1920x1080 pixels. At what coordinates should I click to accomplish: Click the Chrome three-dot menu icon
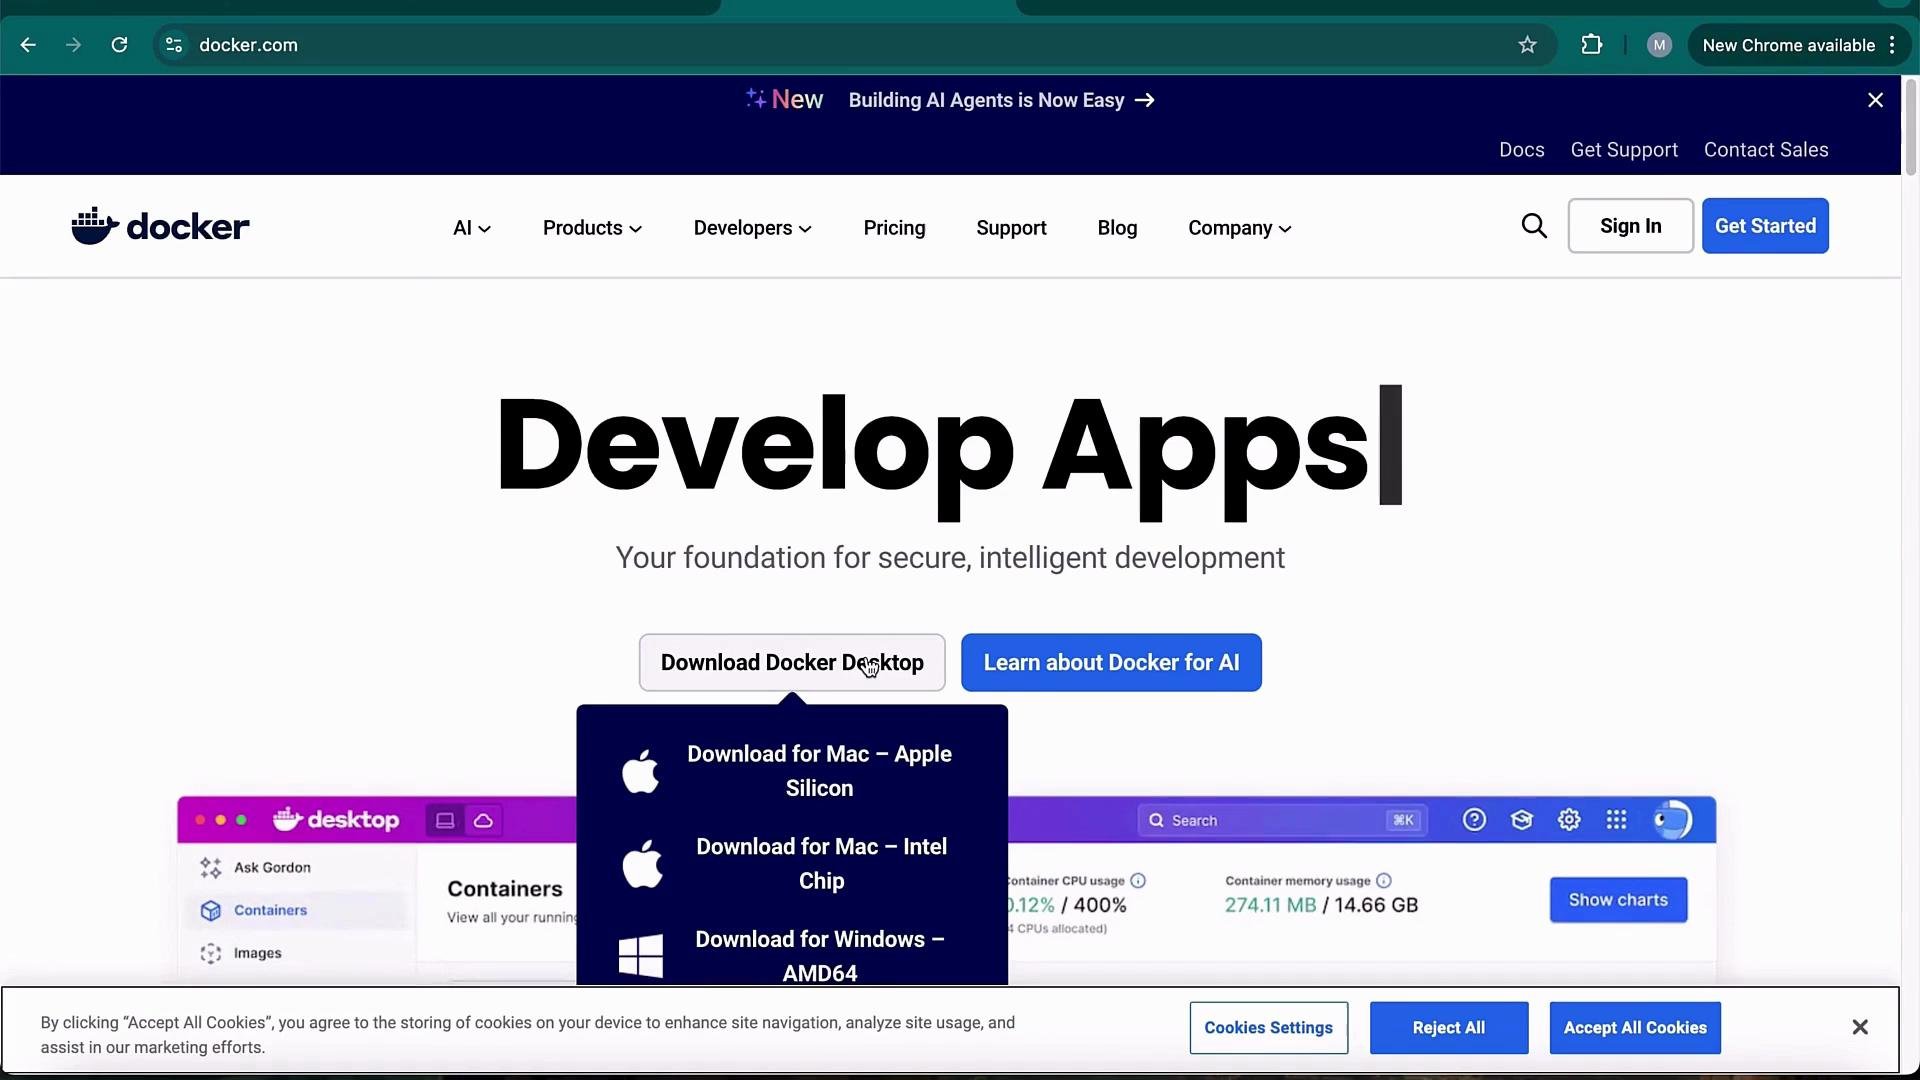(x=1892, y=45)
